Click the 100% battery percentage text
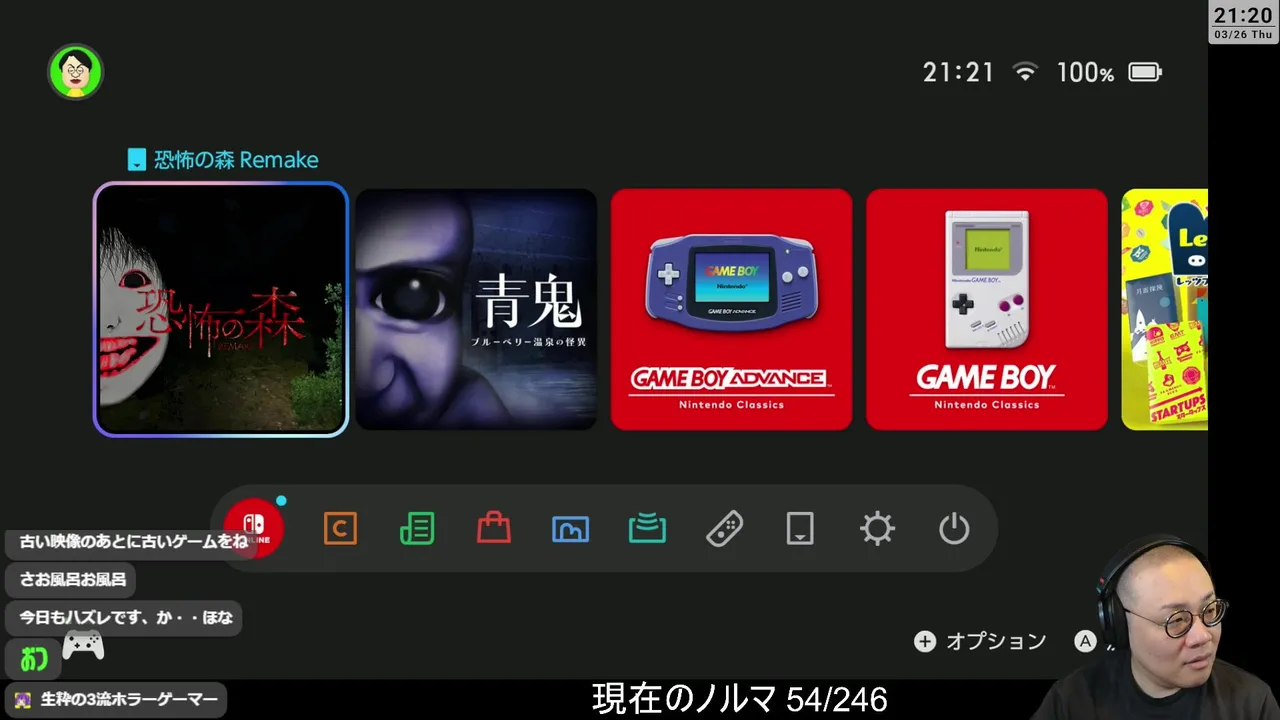This screenshot has width=1280, height=720. click(1085, 72)
